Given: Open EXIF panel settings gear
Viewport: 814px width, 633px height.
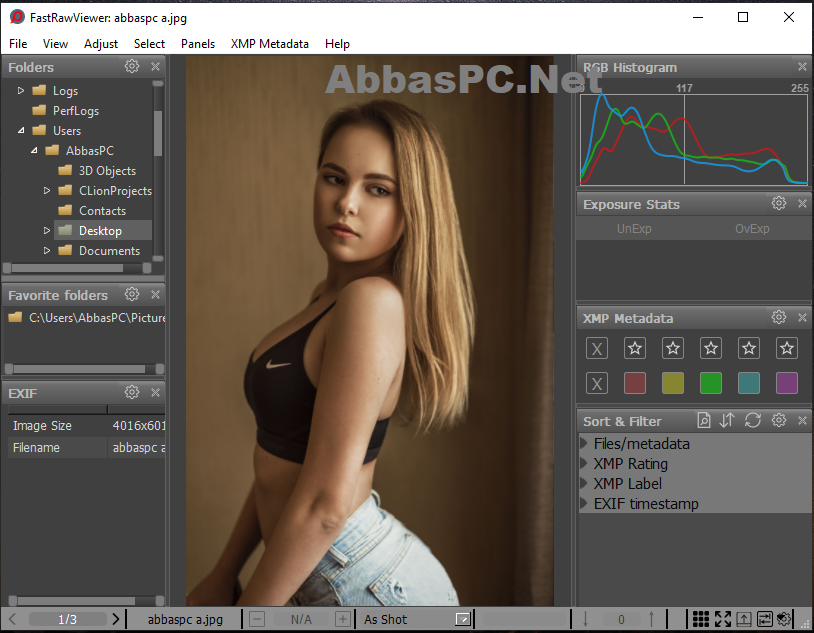Looking at the screenshot, I should 132,392.
